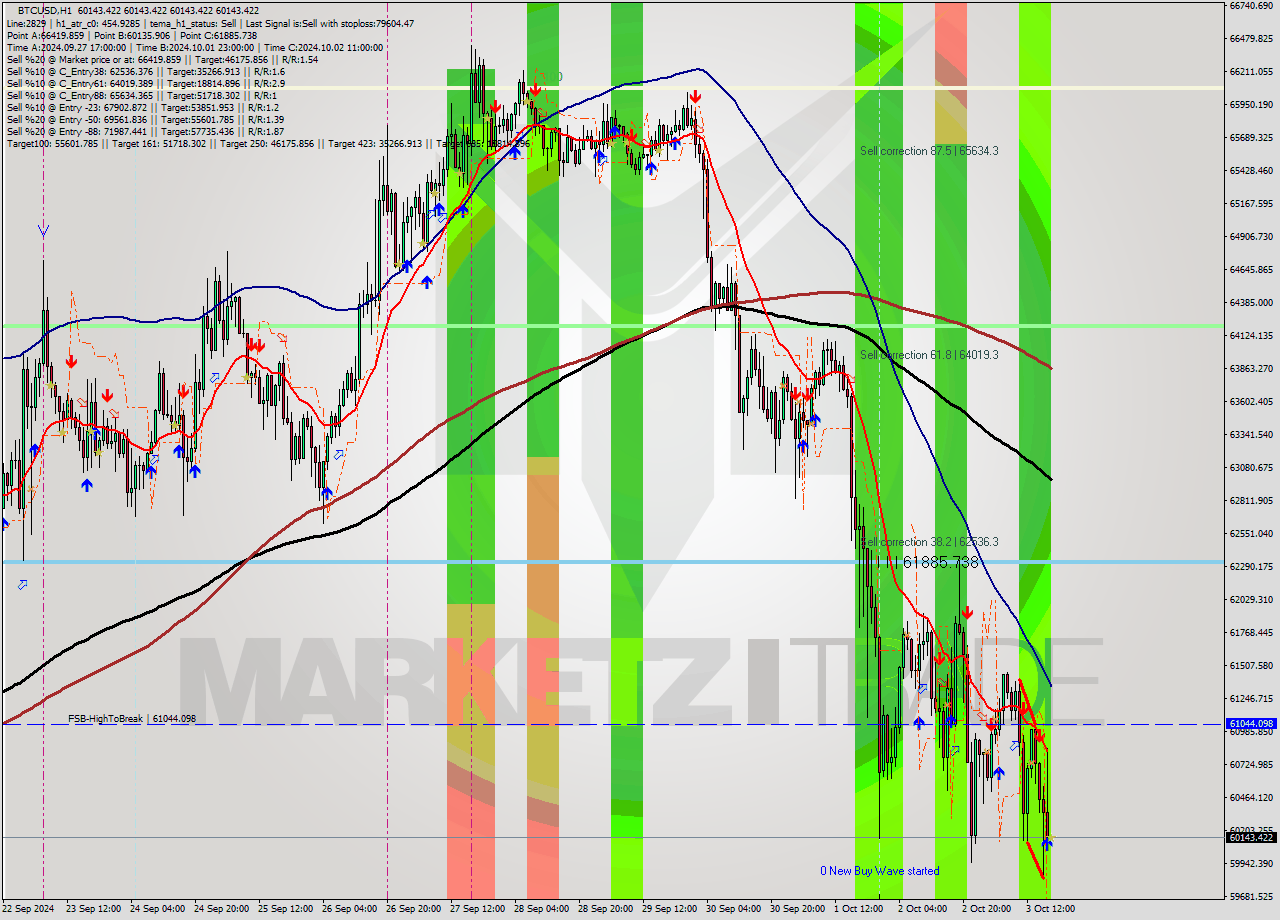
Task: Click the 66740.690 price axis label
Action: (x=1251, y=5)
